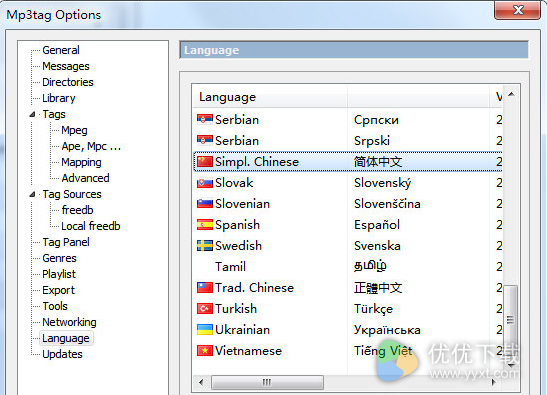Click the Turkish flag icon
The width and height of the screenshot is (547, 395).
205,309
